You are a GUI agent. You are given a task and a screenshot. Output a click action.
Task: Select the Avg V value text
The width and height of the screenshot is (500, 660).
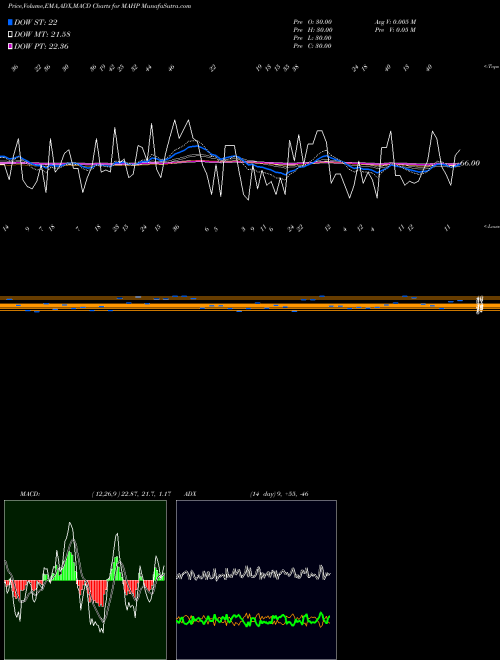tap(395, 22)
